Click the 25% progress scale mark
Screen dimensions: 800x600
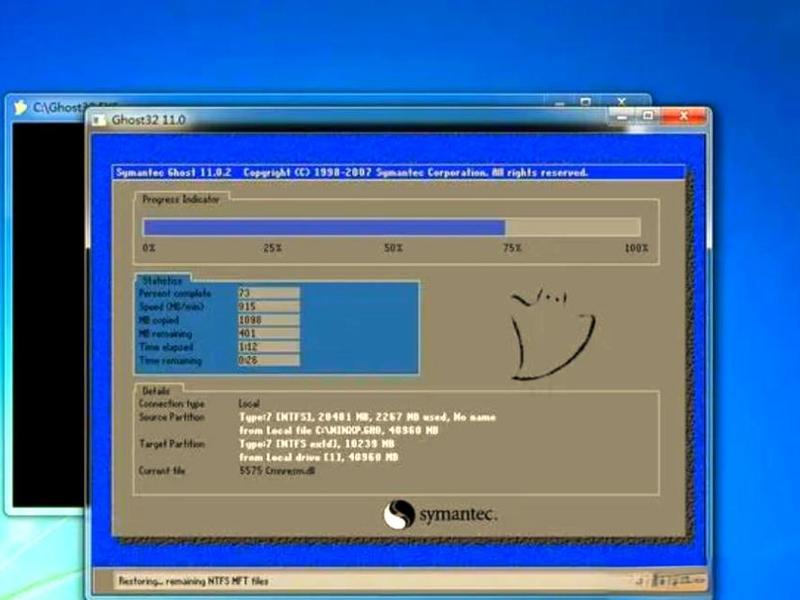click(x=272, y=248)
